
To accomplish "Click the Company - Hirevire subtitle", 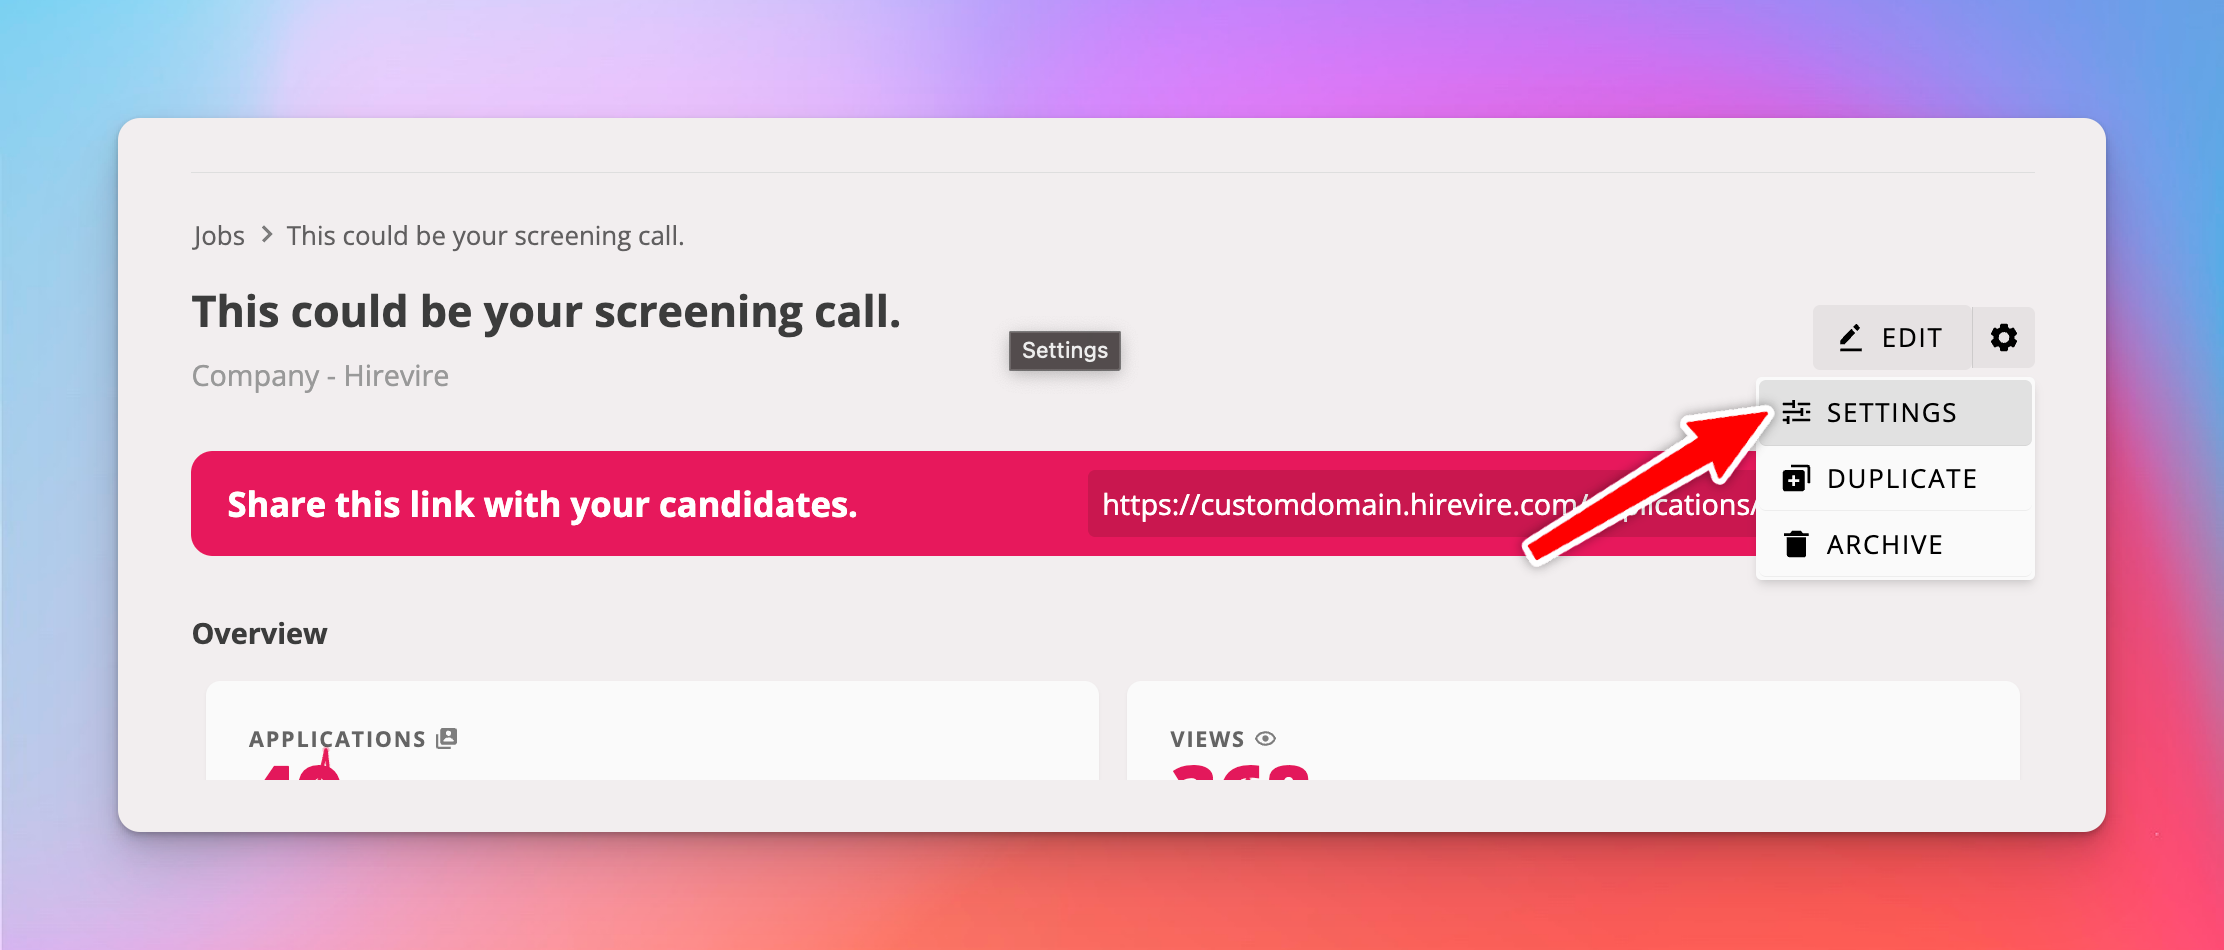I will 320,376.
